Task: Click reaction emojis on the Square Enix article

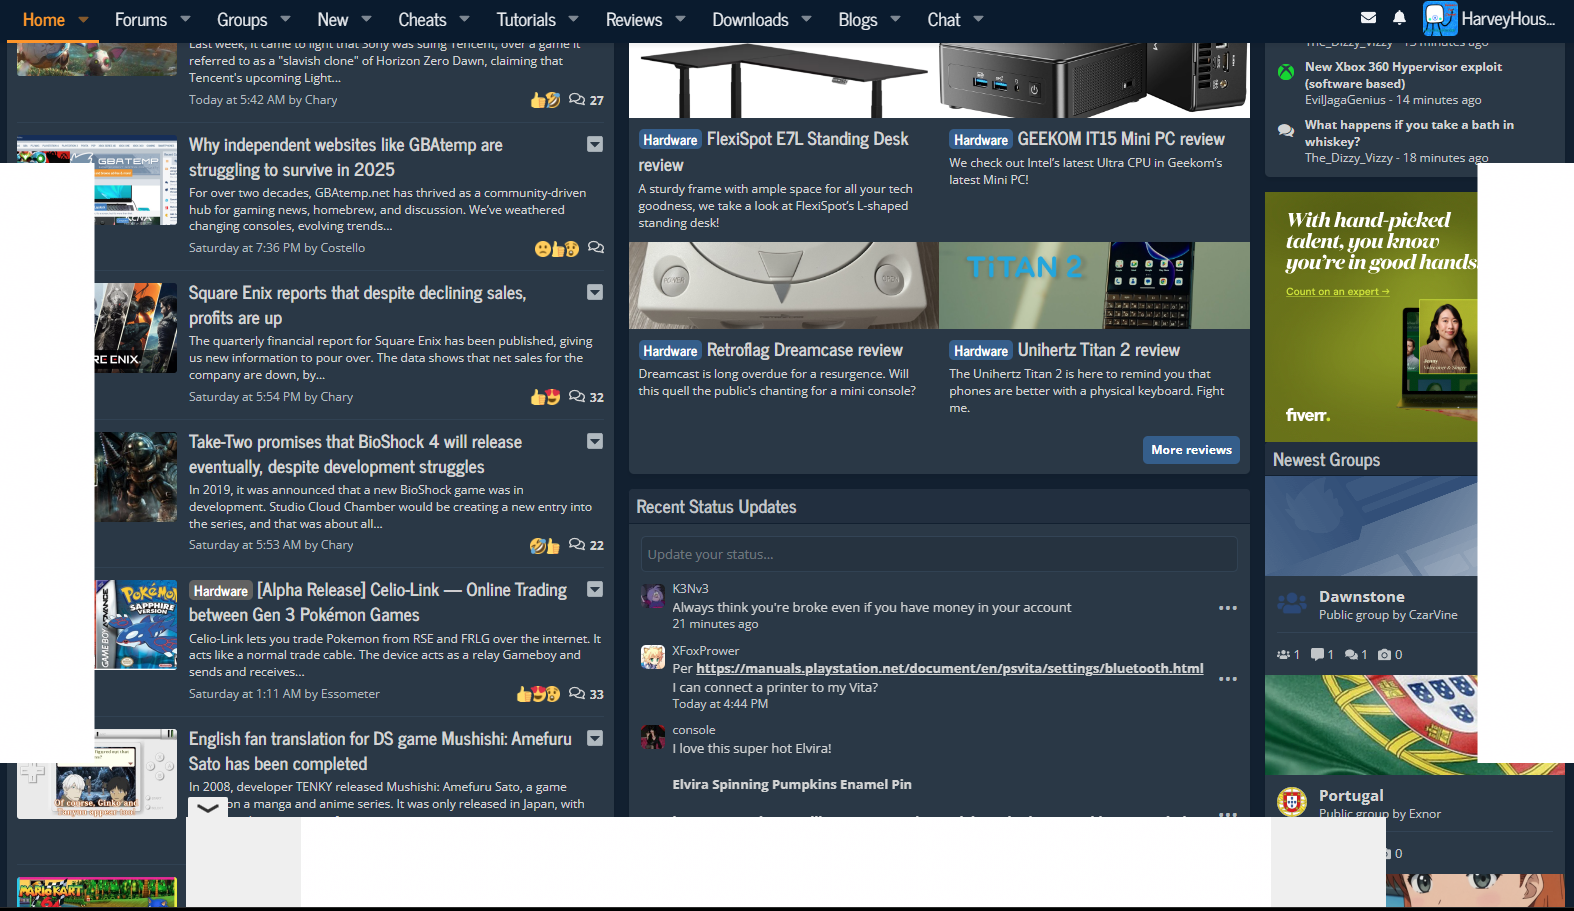Action: (545, 397)
